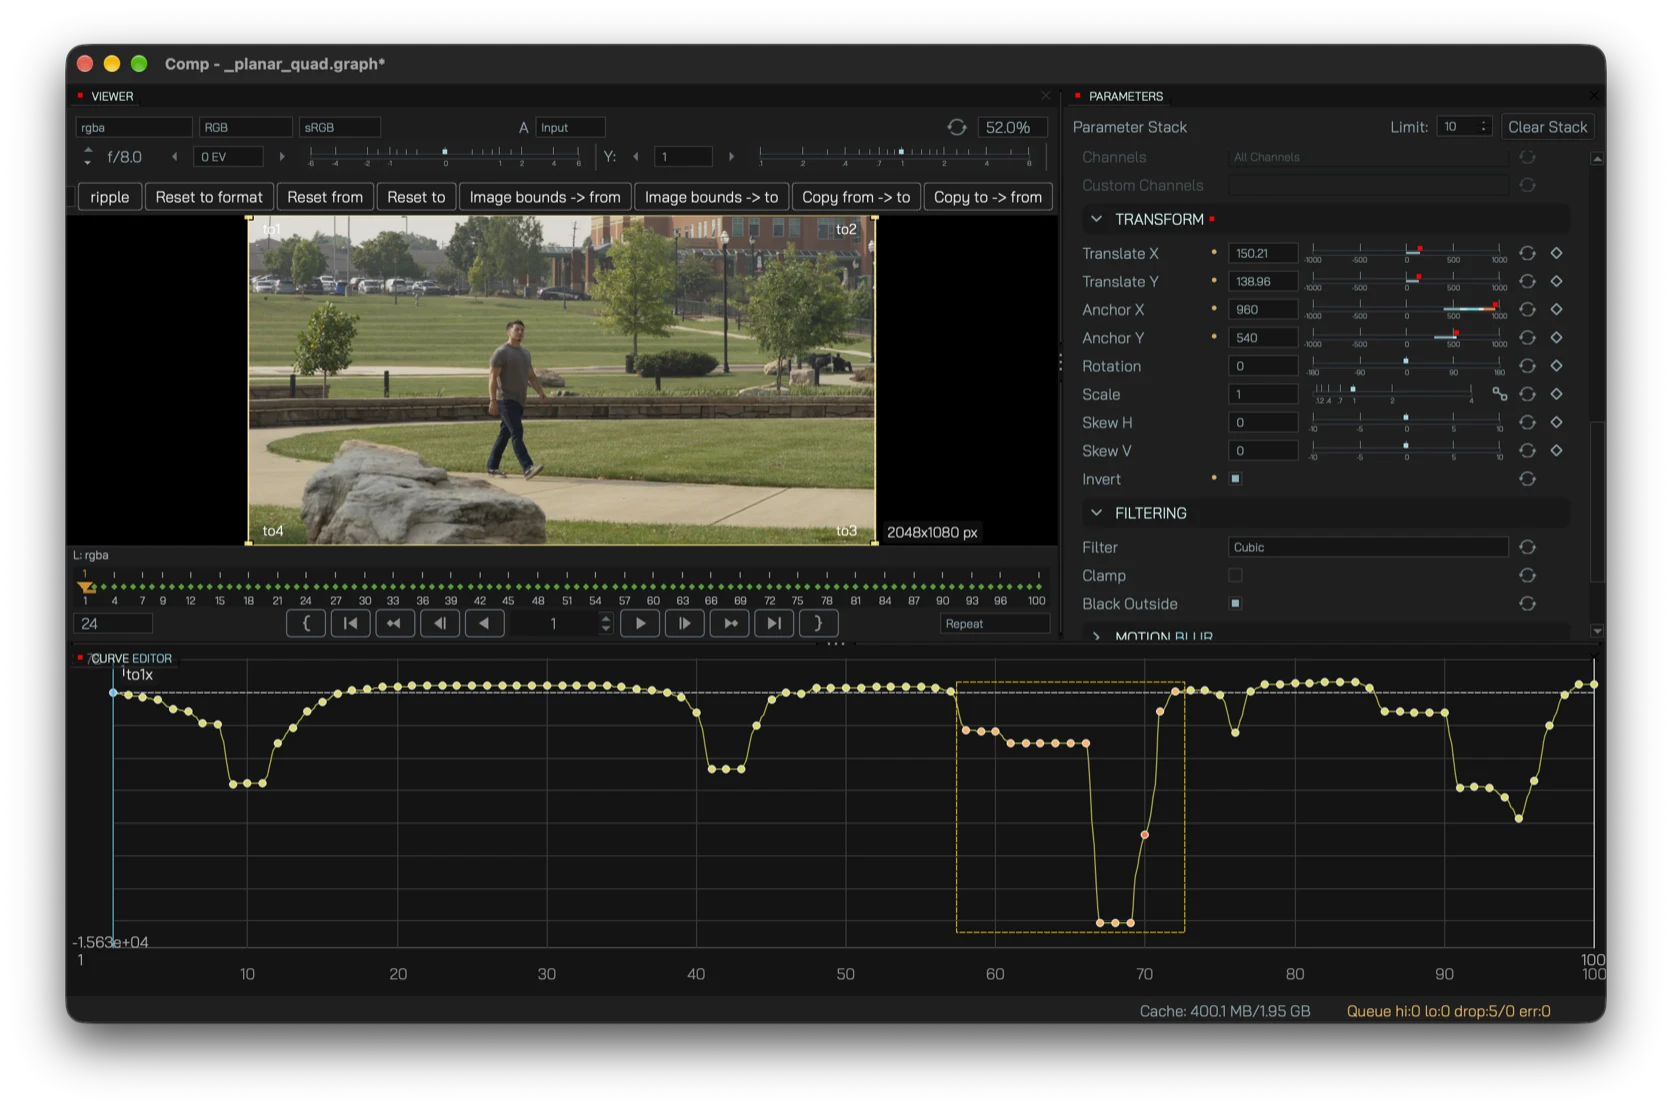This screenshot has width=1672, height=1110.
Task: Open the Filter Cubic dropdown
Action: click(1367, 547)
